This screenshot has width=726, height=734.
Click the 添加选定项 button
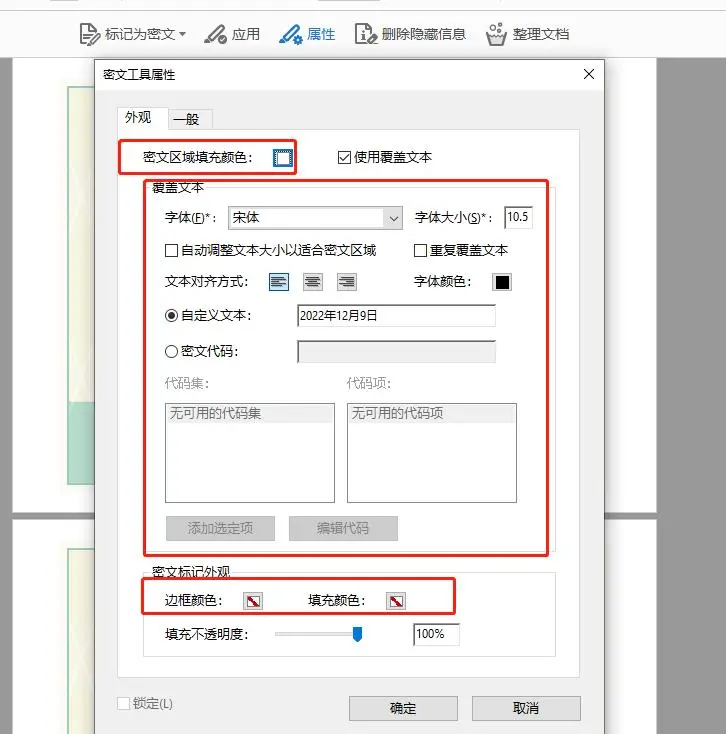pos(220,528)
